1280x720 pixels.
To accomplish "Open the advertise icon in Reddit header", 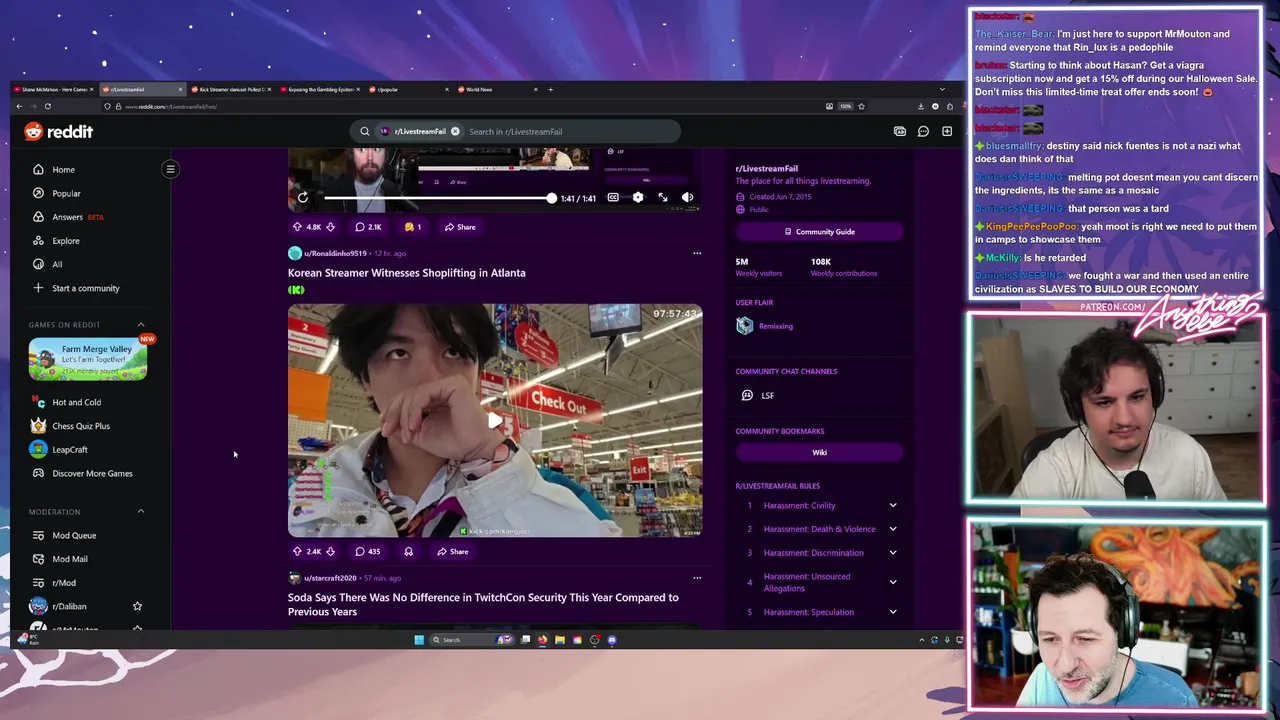I will 899,131.
